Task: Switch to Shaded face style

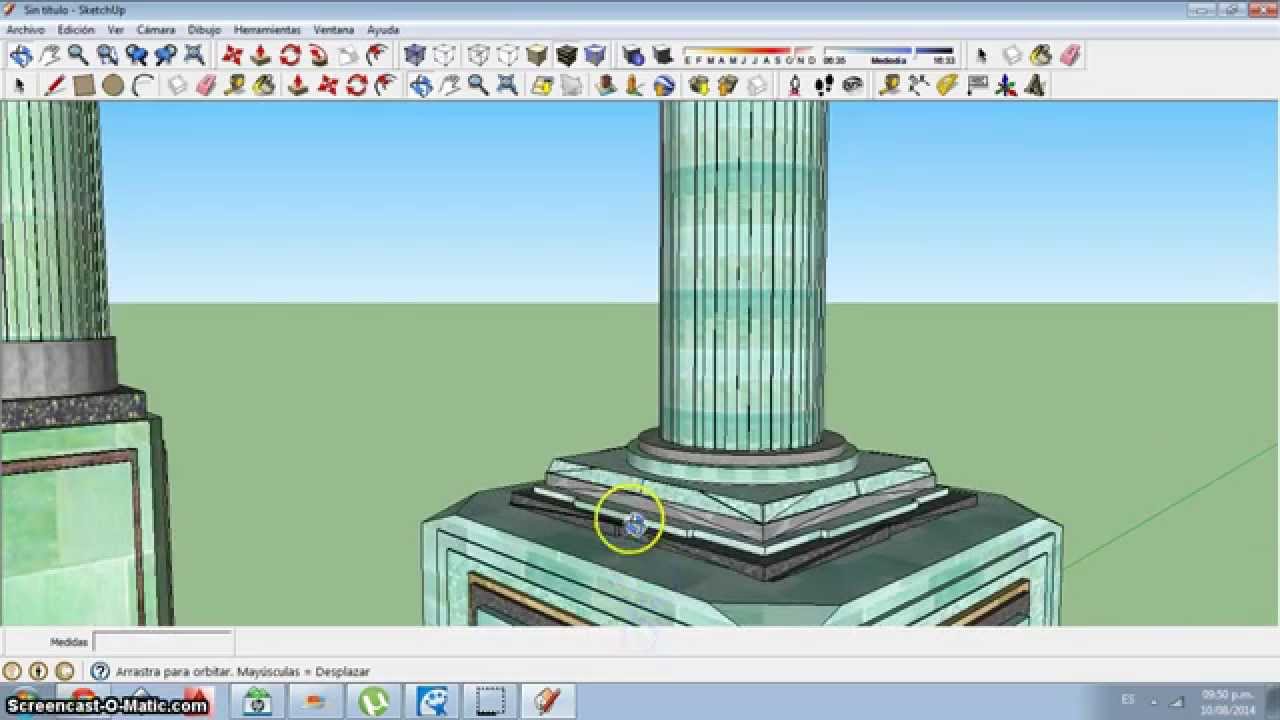Action: click(537, 55)
